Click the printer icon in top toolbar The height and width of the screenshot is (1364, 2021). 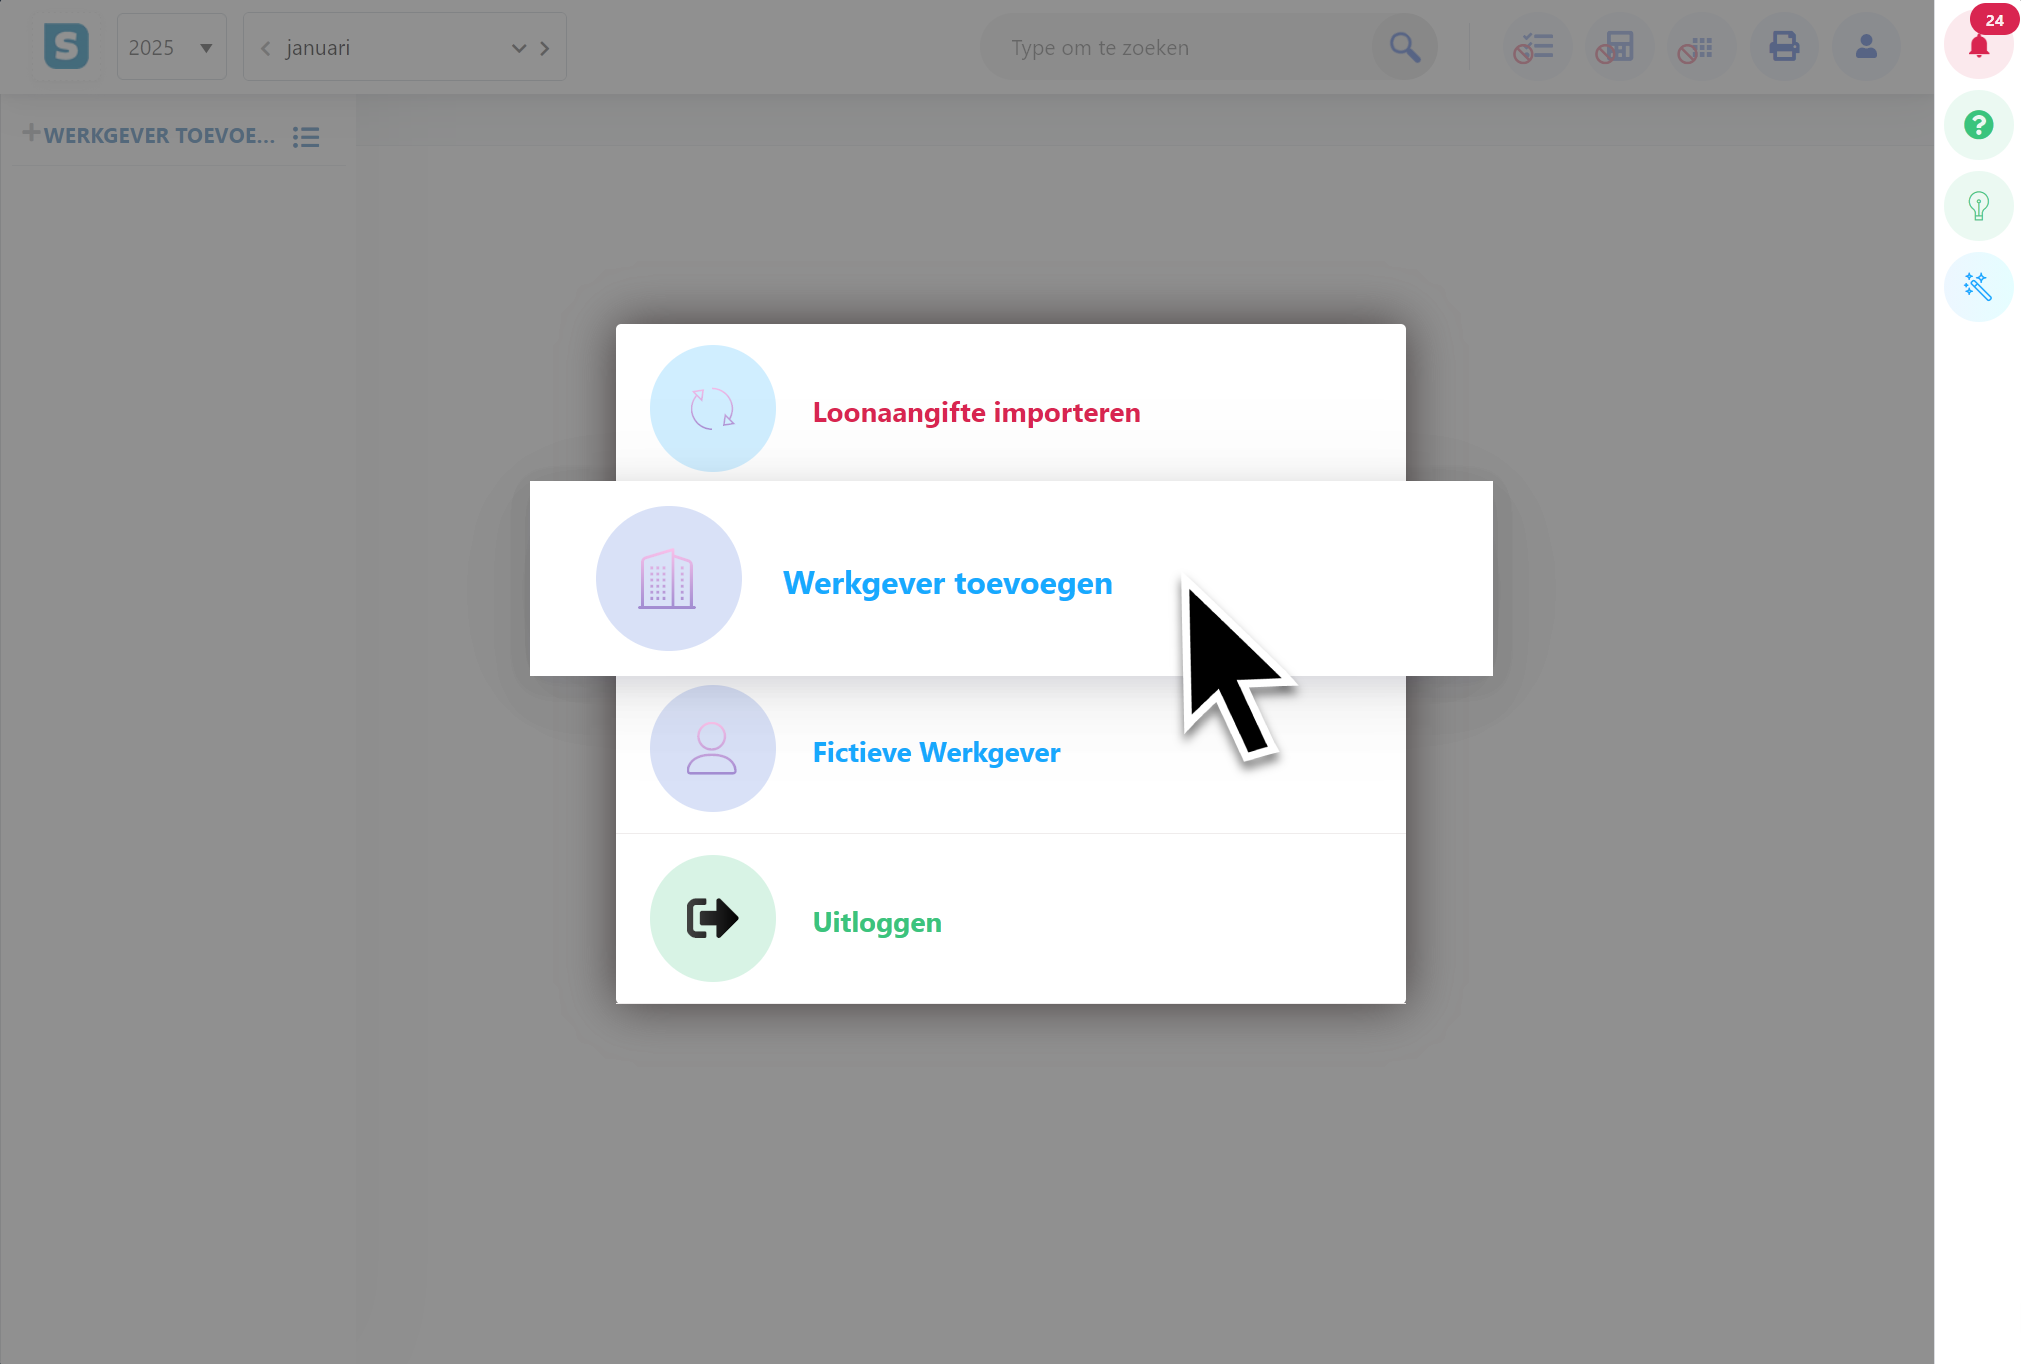pos(1783,47)
